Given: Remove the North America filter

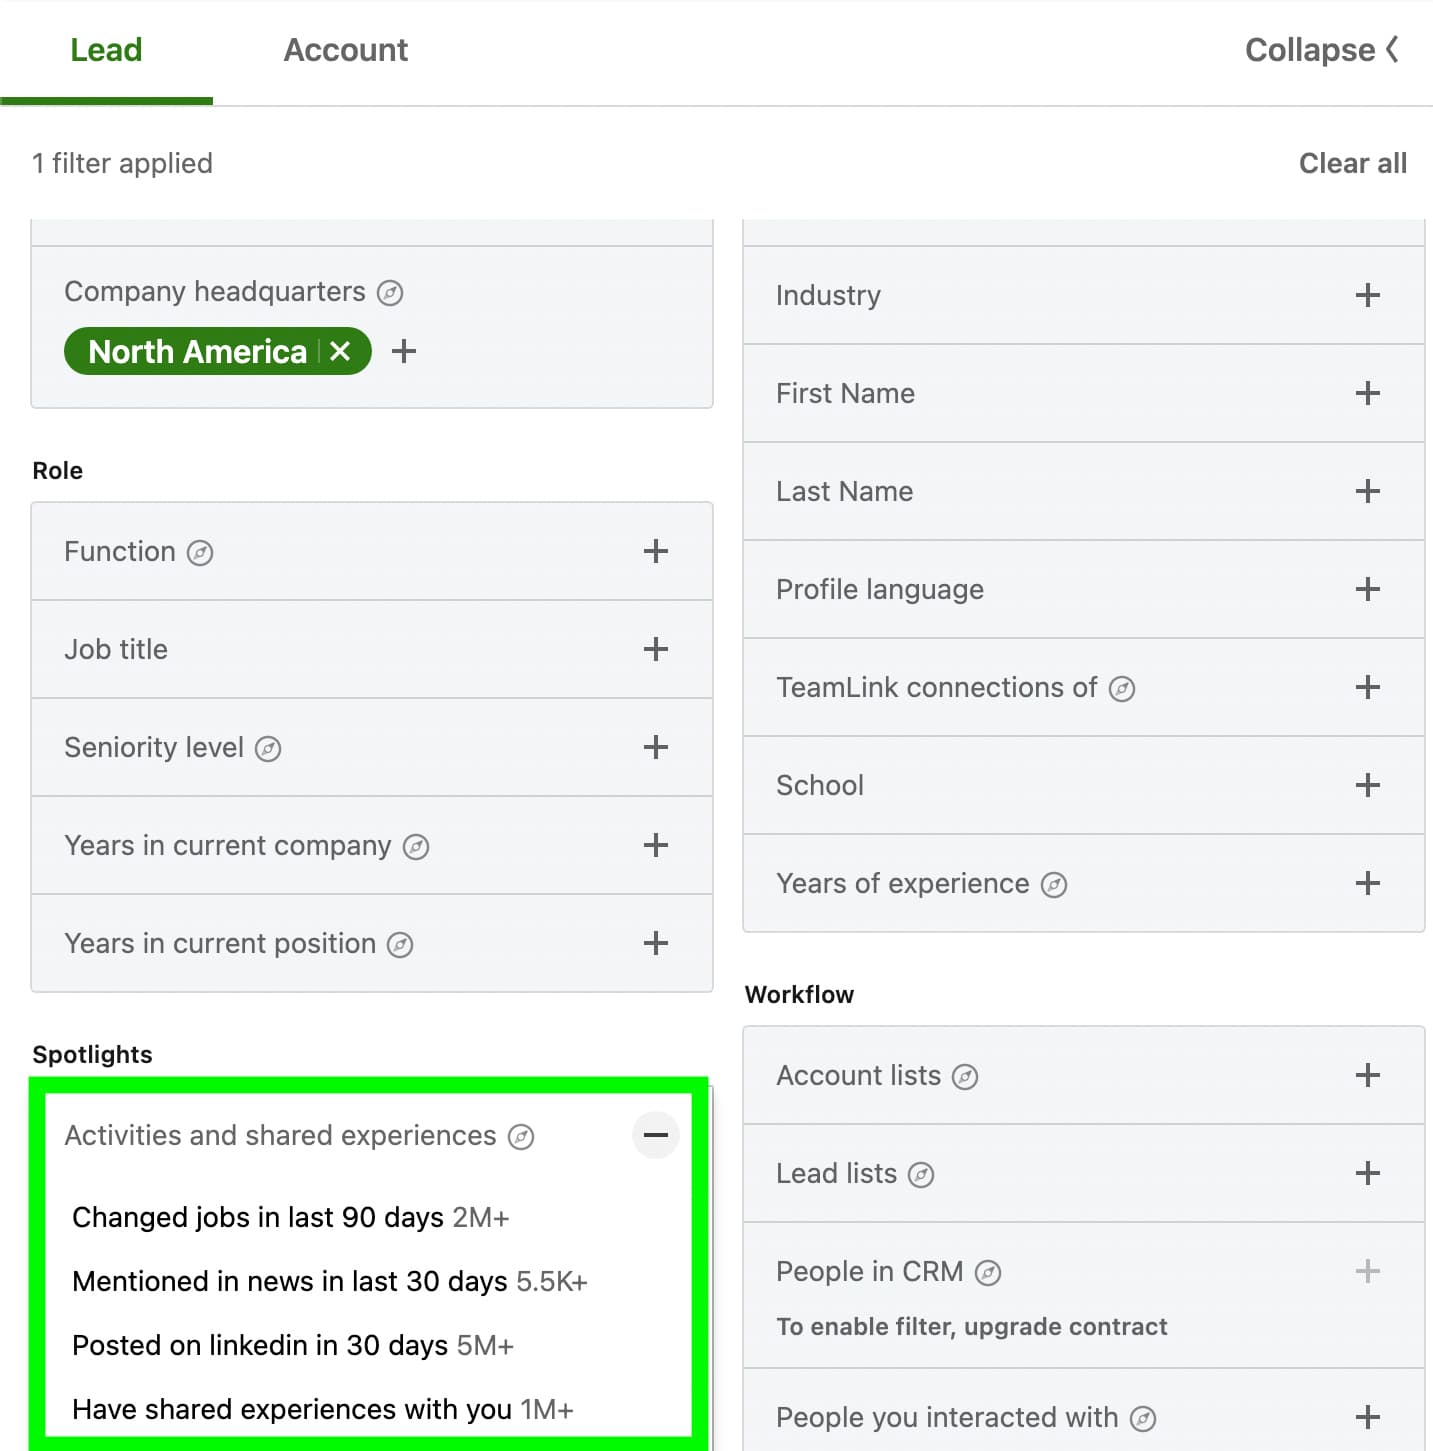Looking at the screenshot, I should (x=340, y=351).
